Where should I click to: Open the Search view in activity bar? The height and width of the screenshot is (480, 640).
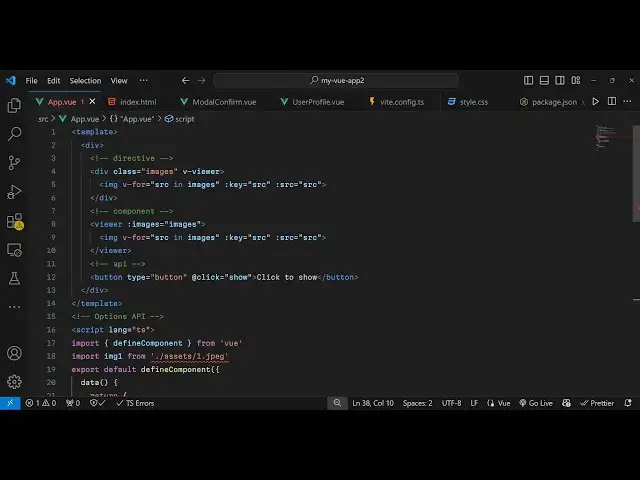14,134
